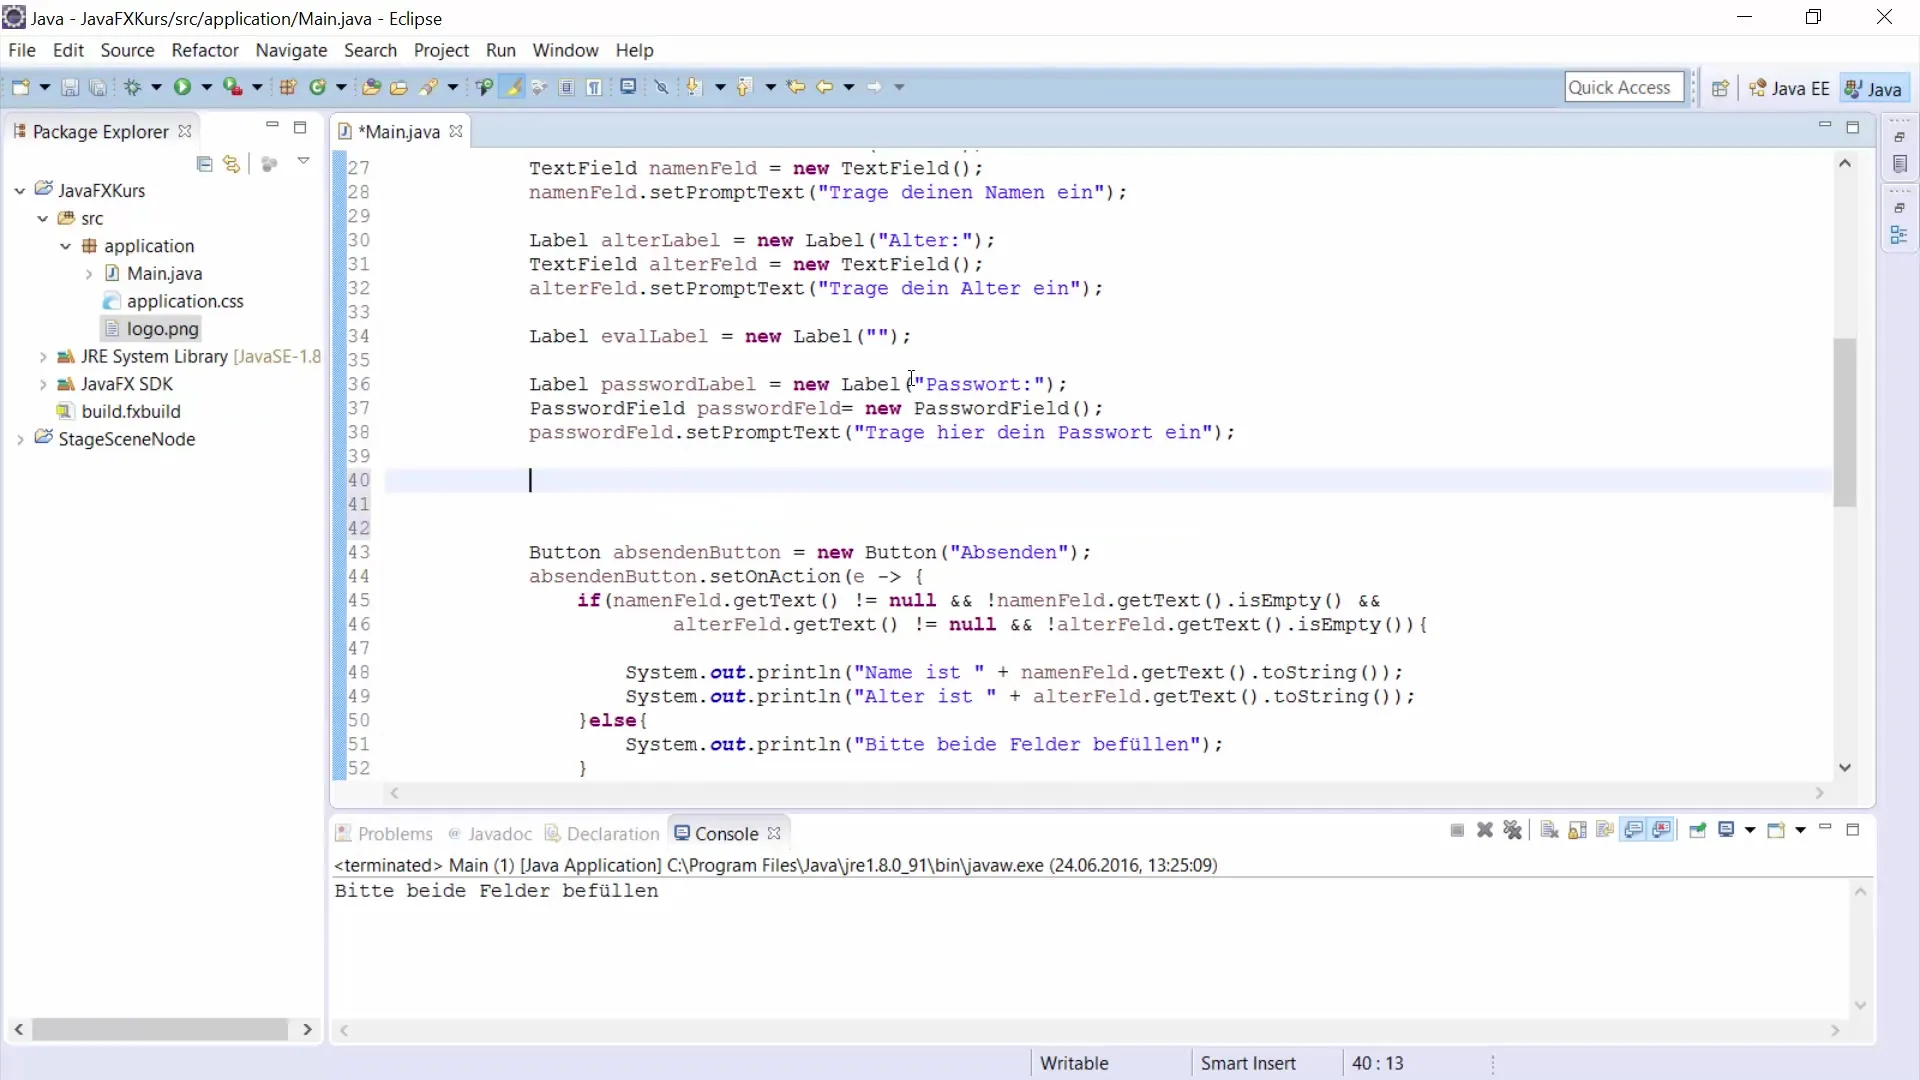Toggle Show Console on Standard Error
Image resolution: width=1920 pixels, height=1080 pixels.
tap(1662, 830)
